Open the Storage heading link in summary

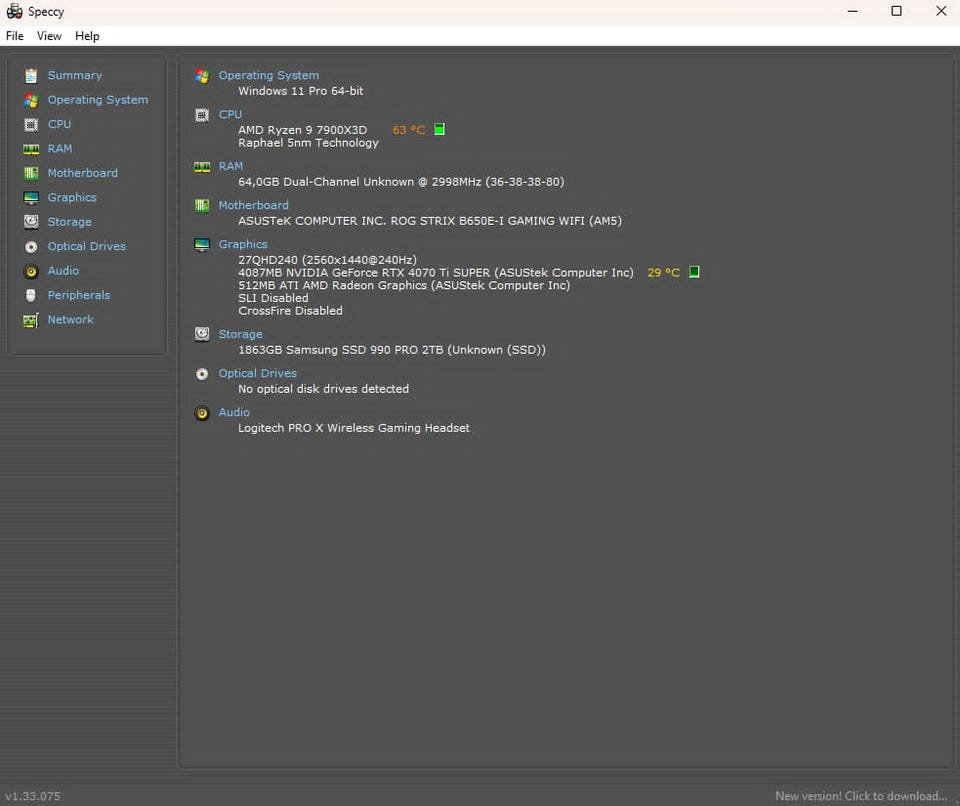(241, 334)
